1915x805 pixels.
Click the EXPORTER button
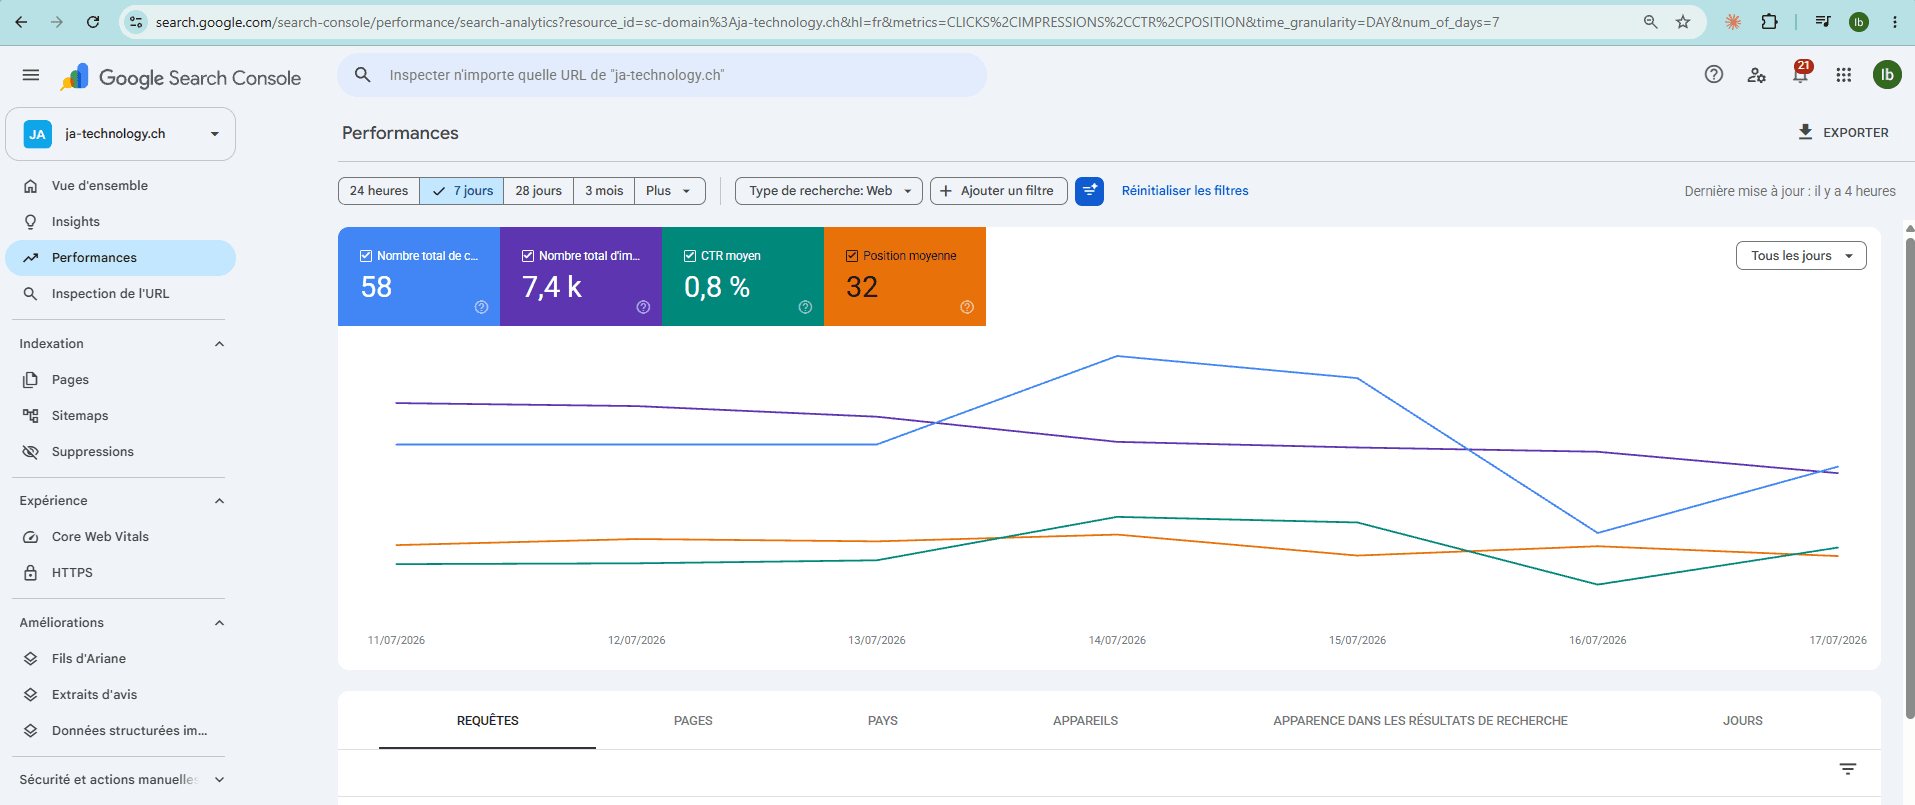(x=1843, y=132)
